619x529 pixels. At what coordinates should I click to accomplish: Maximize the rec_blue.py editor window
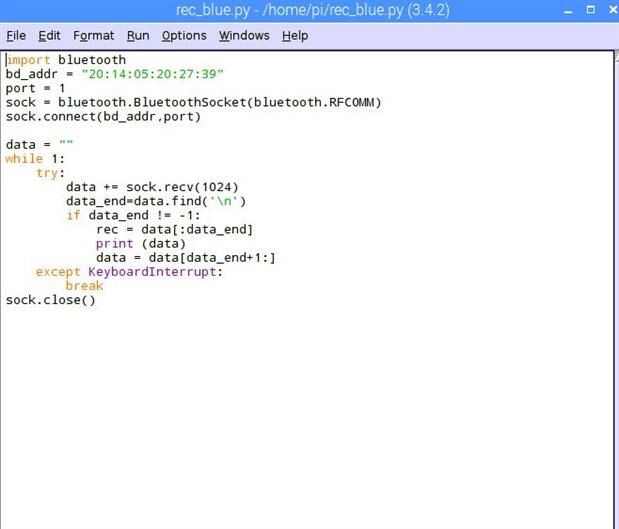591,9
